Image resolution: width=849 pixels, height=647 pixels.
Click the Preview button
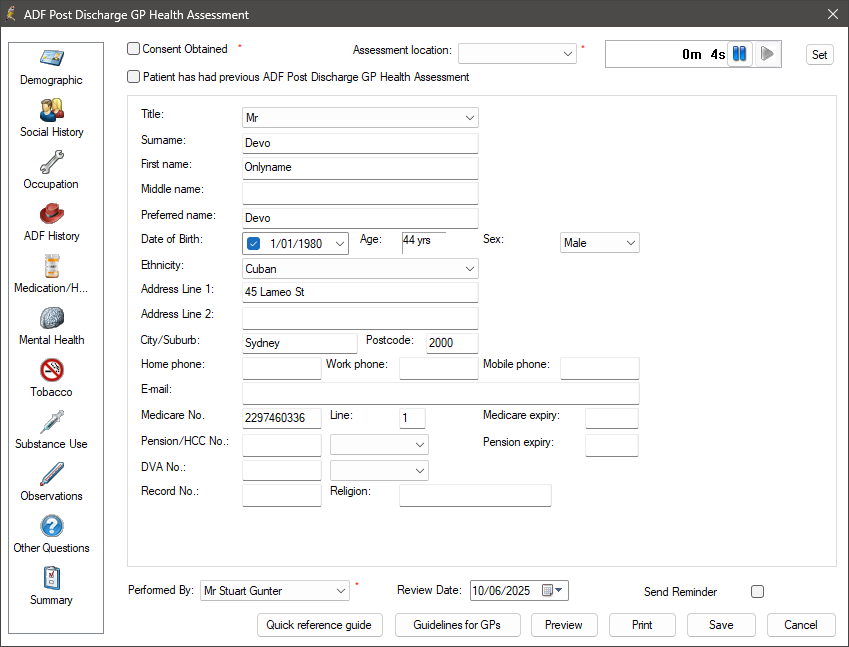pos(564,625)
